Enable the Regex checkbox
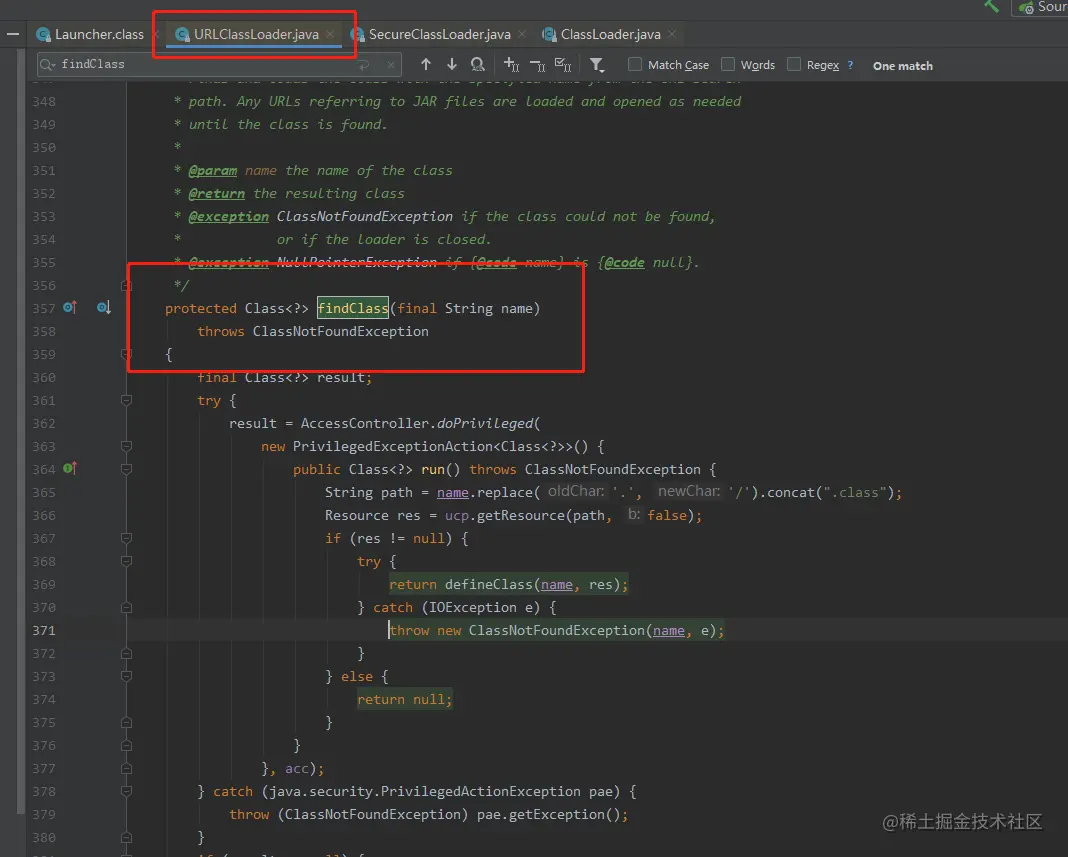The height and width of the screenshot is (857, 1068). [794, 64]
